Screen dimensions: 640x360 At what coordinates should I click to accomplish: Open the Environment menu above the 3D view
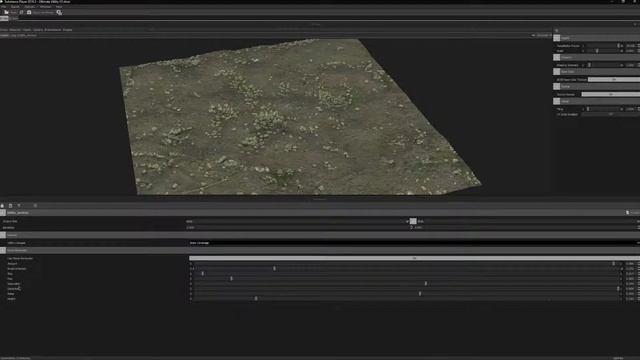tap(53, 30)
